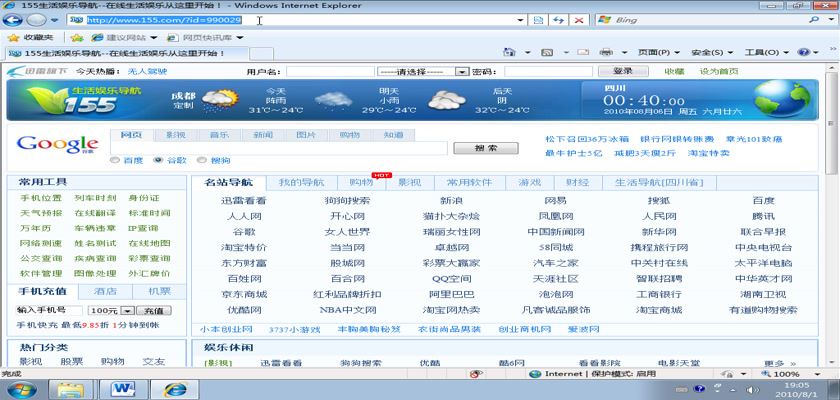Select the 谷歌 search engine radio button
Image resolution: width=840 pixels, height=400 pixels.
[157, 160]
